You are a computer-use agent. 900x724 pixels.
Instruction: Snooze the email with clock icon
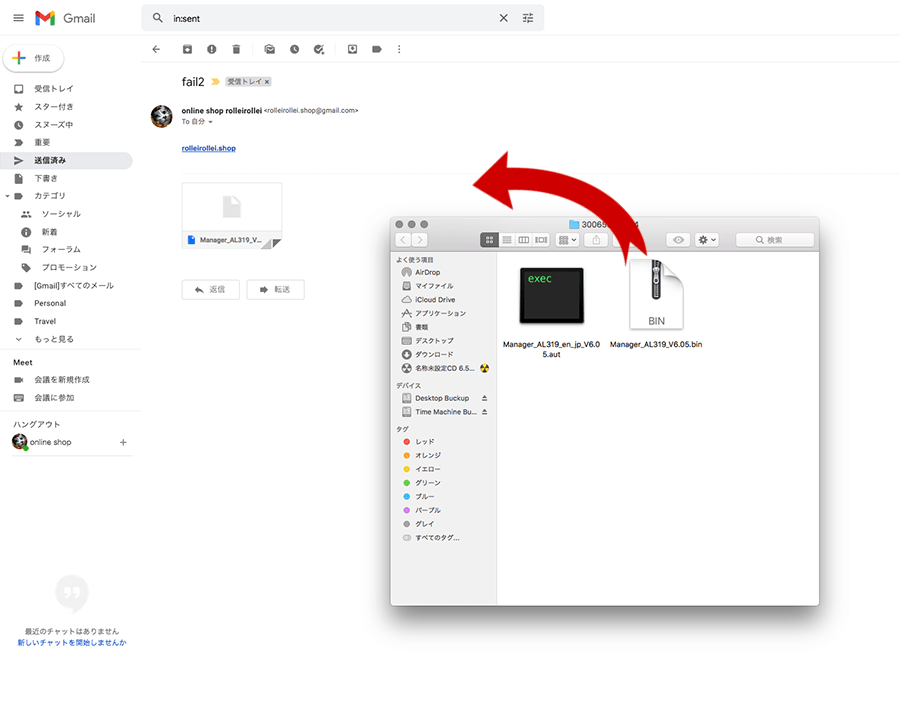pyautogui.click(x=294, y=49)
